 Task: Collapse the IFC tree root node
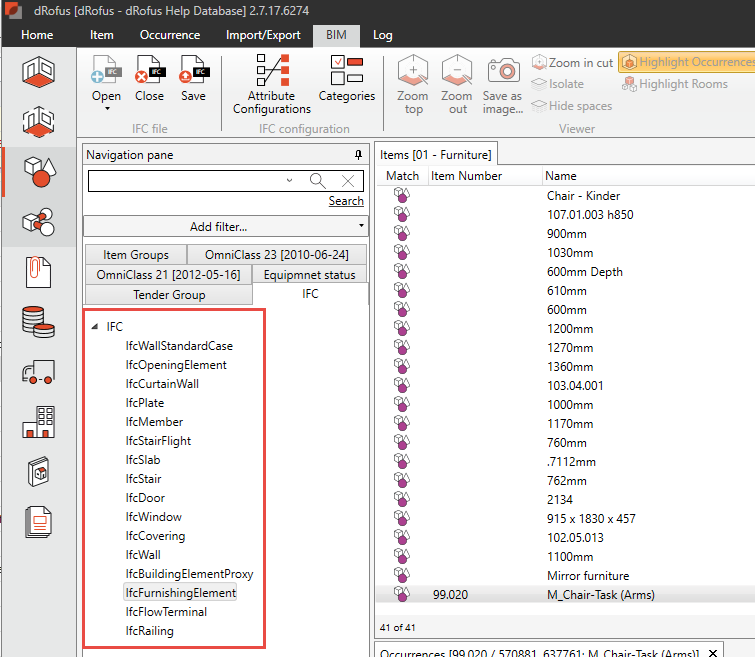(93, 327)
